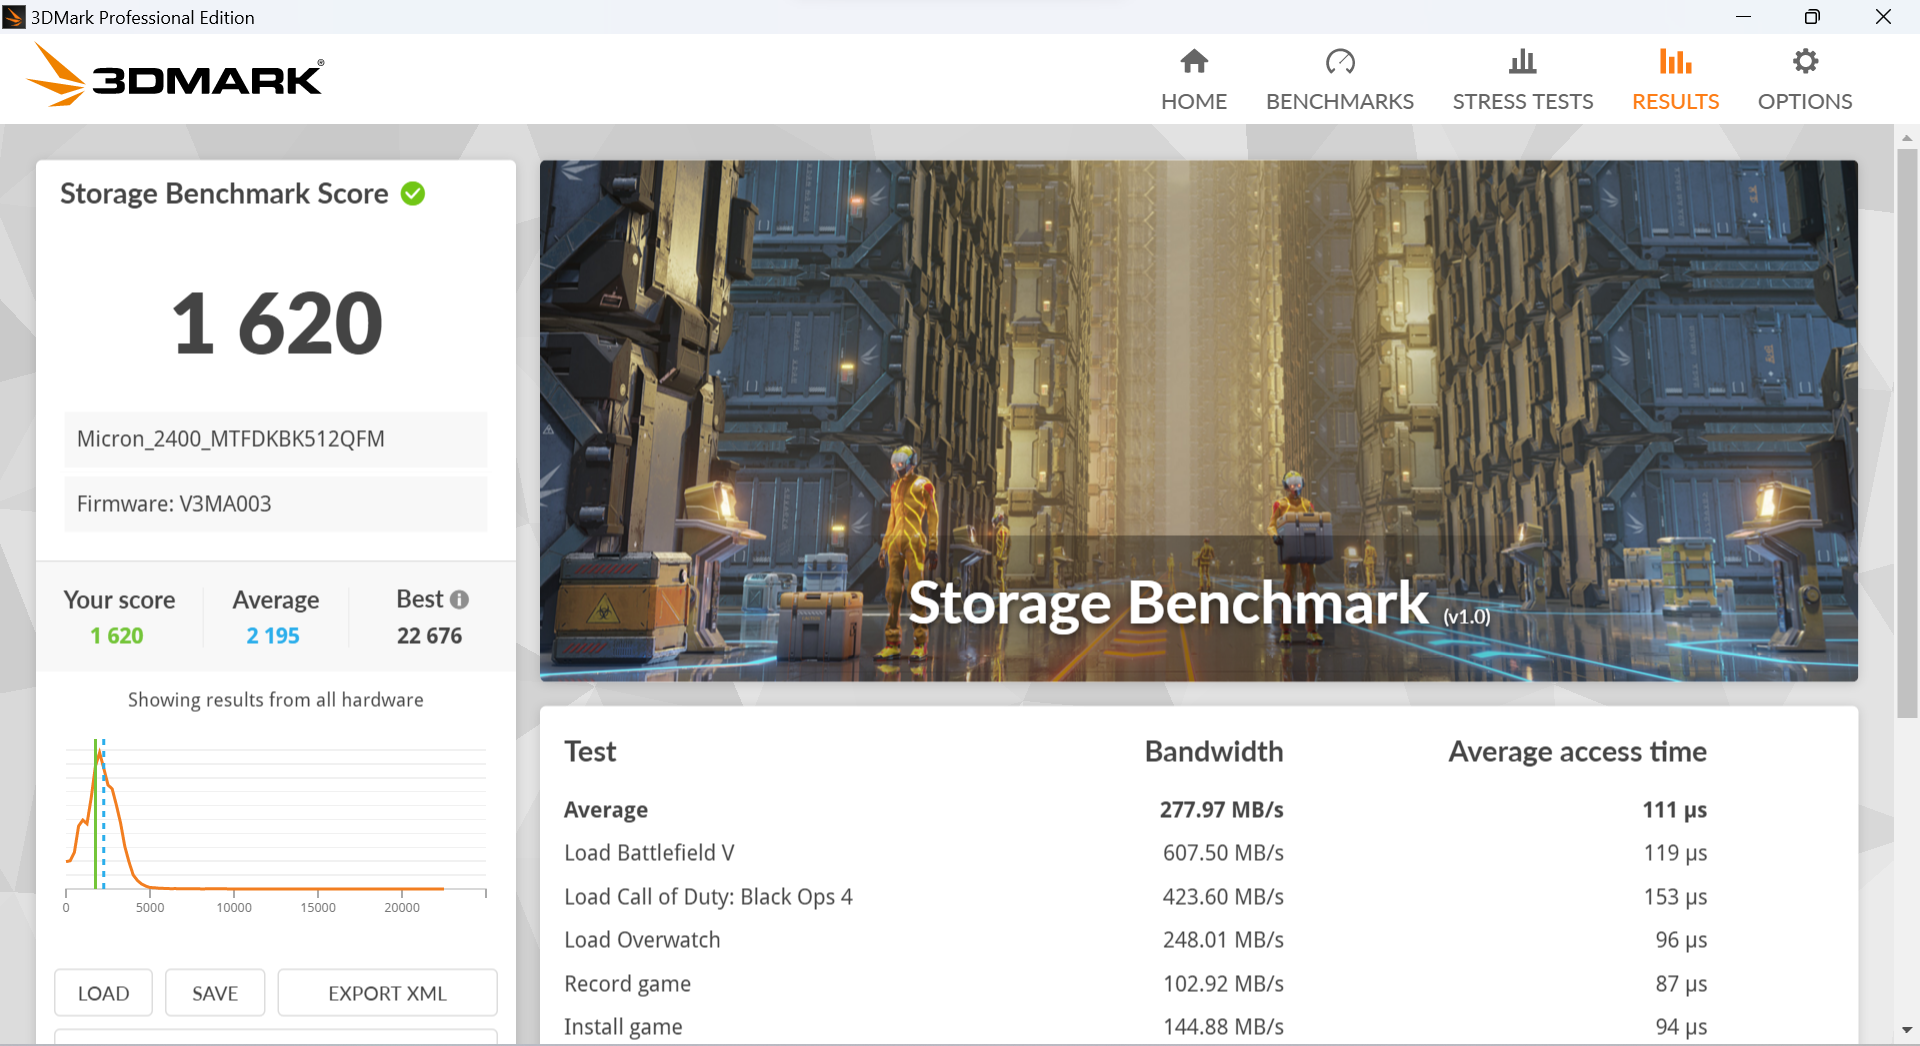Close the 3DMark Professional Edition window

1883,17
